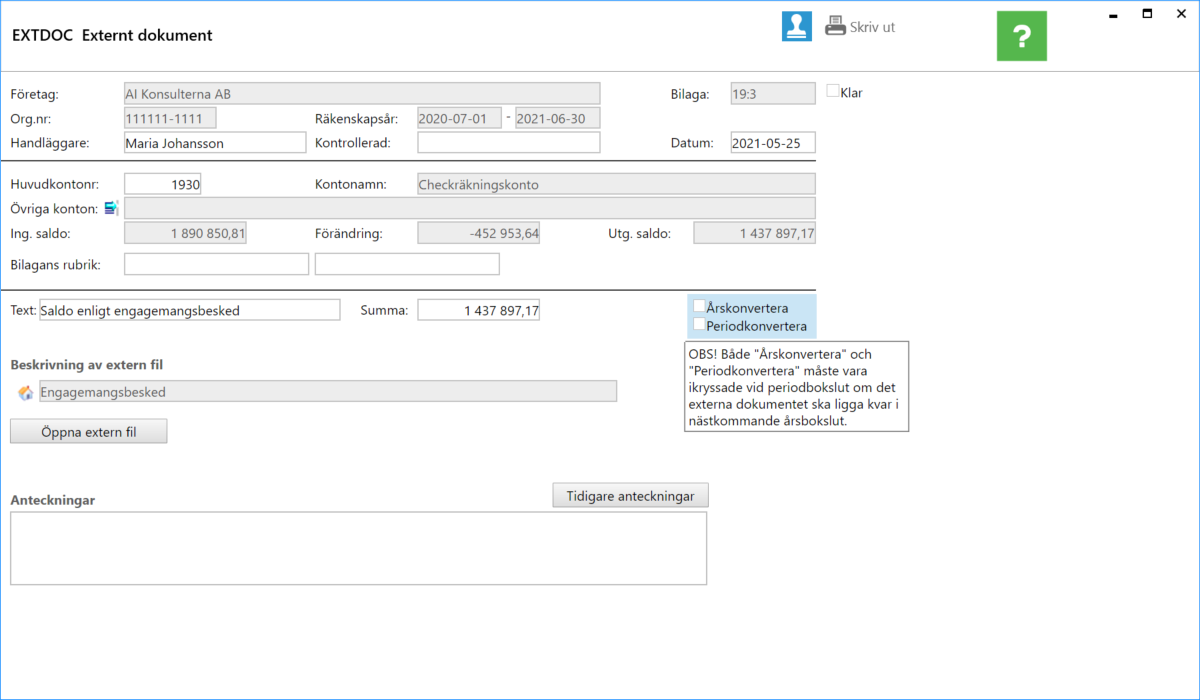1200x700 pixels.
Task: Focus the Kontrollerad input field
Action: 509,143
